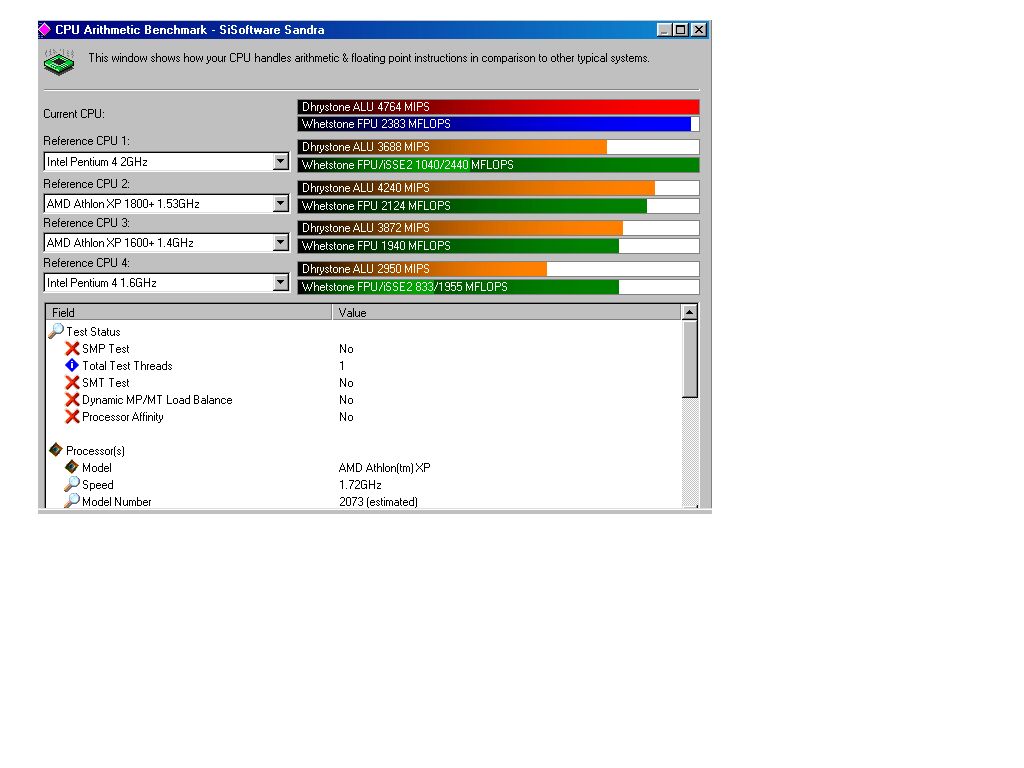Click the Whetstone FPU/iSSE2 1040/2440 MFLOPS bar
The image size is (1024, 768).
click(498, 165)
